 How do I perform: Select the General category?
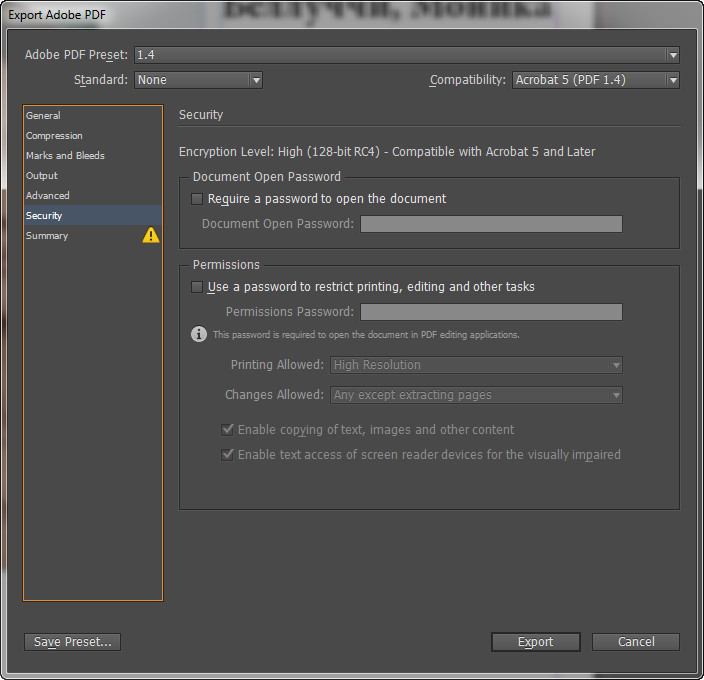(92, 115)
